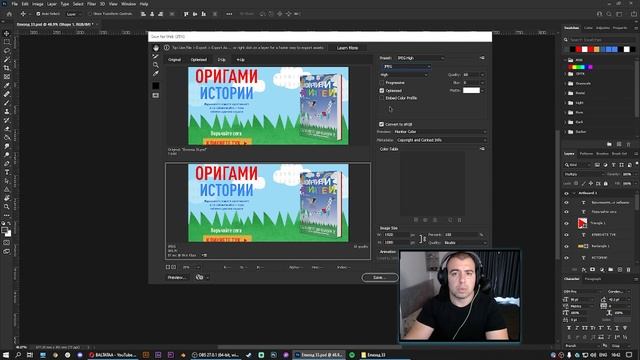This screenshot has height=360, width=640.
Task: Select the Slice Select tool in the dialog
Action: tap(156, 56)
